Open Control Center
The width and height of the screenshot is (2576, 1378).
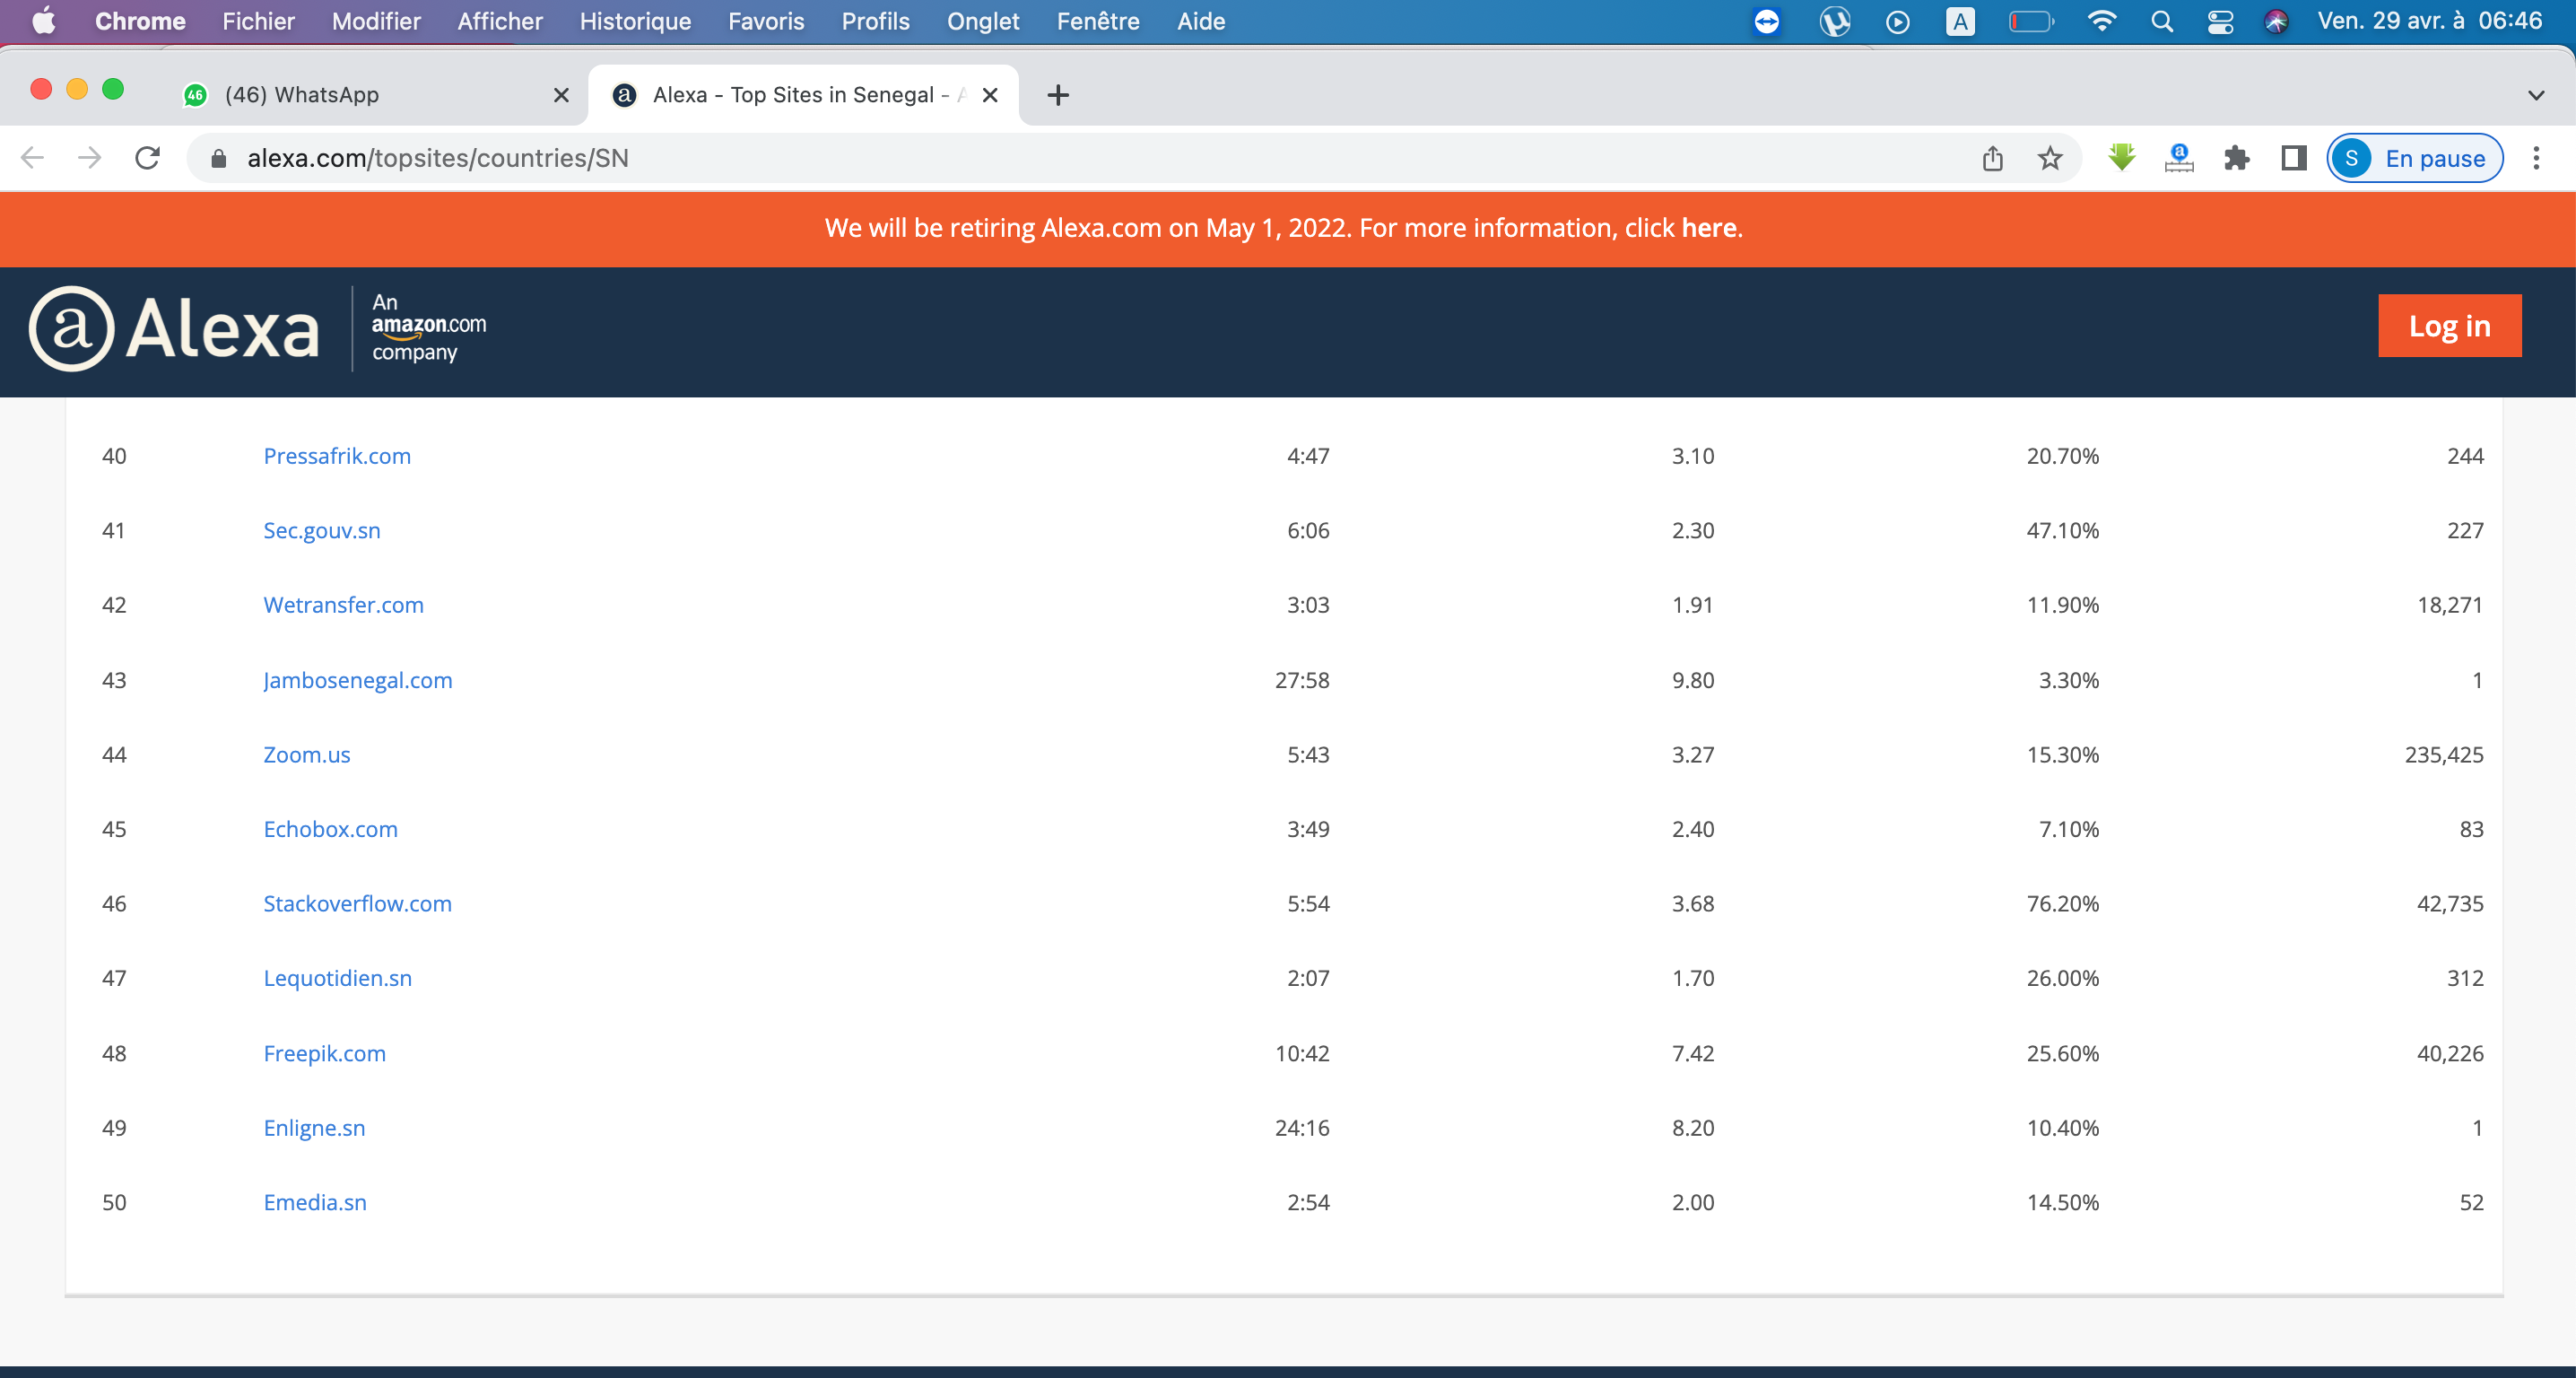(x=2220, y=21)
